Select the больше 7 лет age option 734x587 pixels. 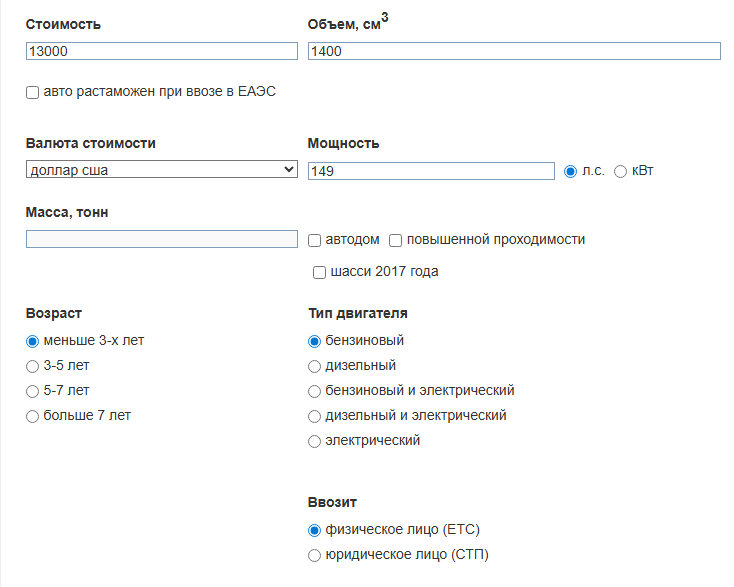[32, 416]
